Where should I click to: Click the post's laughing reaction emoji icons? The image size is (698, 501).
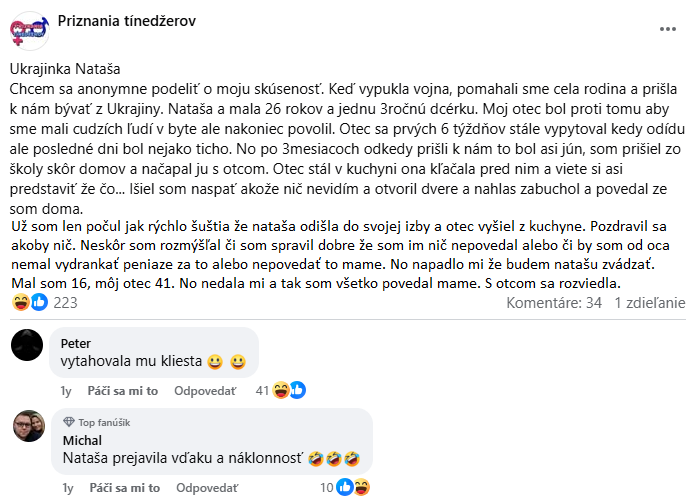pos(28,303)
